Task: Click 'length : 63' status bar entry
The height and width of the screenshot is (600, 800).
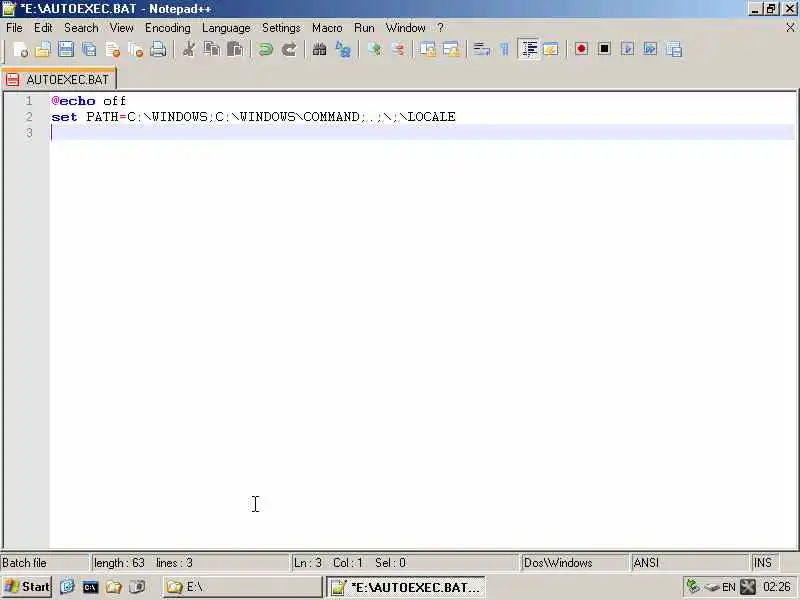Action: coord(119,563)
